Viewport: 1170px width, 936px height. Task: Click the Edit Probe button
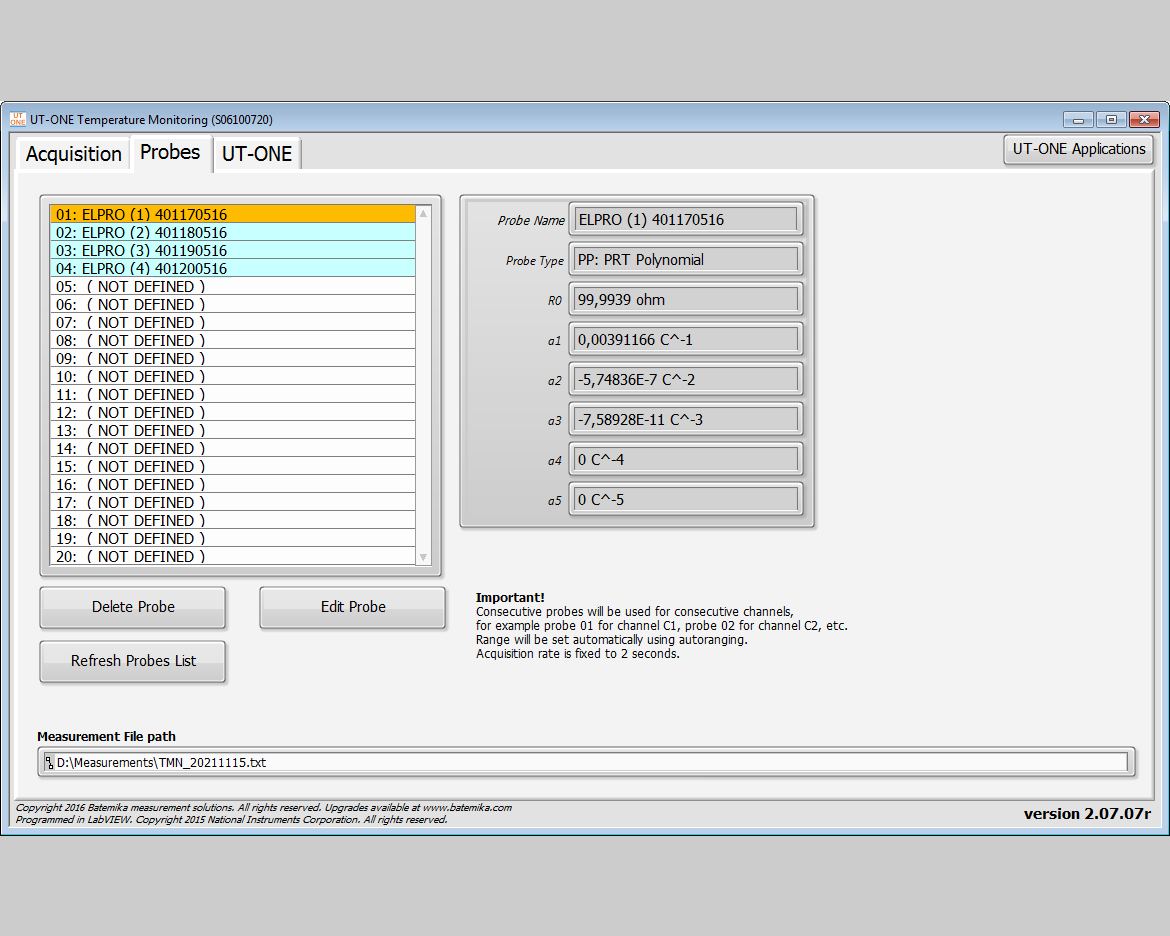352,607
